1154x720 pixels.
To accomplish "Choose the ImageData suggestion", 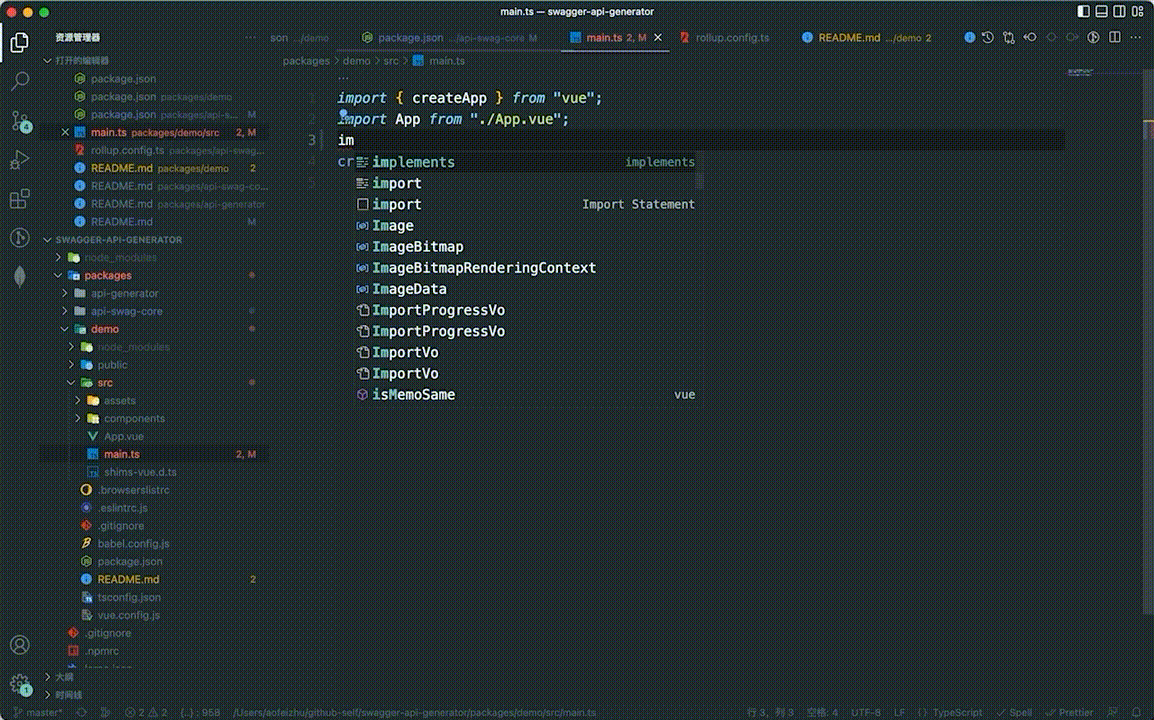I will coord(525,289).
